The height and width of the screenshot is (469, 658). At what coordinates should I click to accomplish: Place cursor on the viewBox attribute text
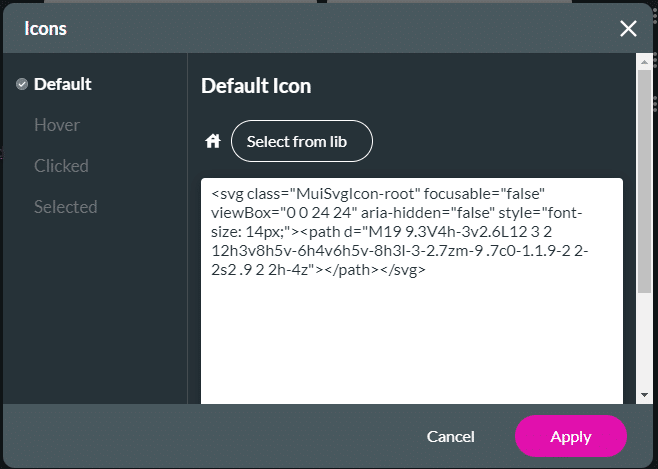coord(241,213)
